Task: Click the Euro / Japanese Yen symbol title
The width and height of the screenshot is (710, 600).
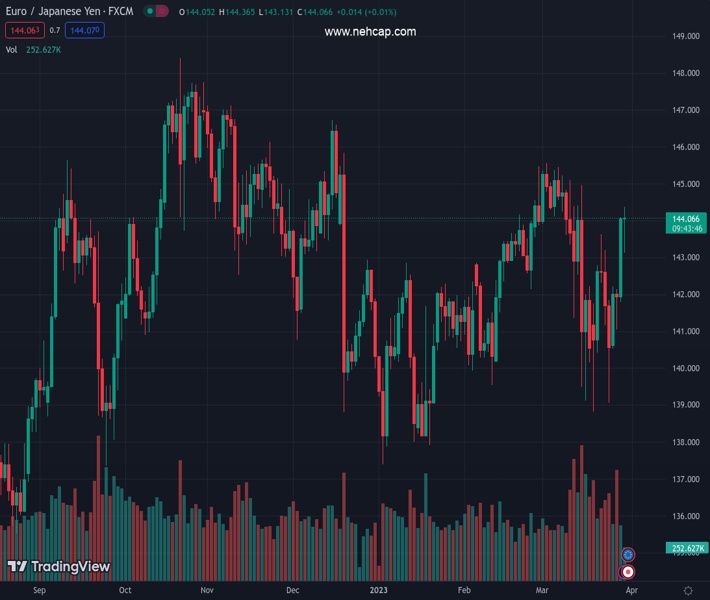Action: pos(68,11)
